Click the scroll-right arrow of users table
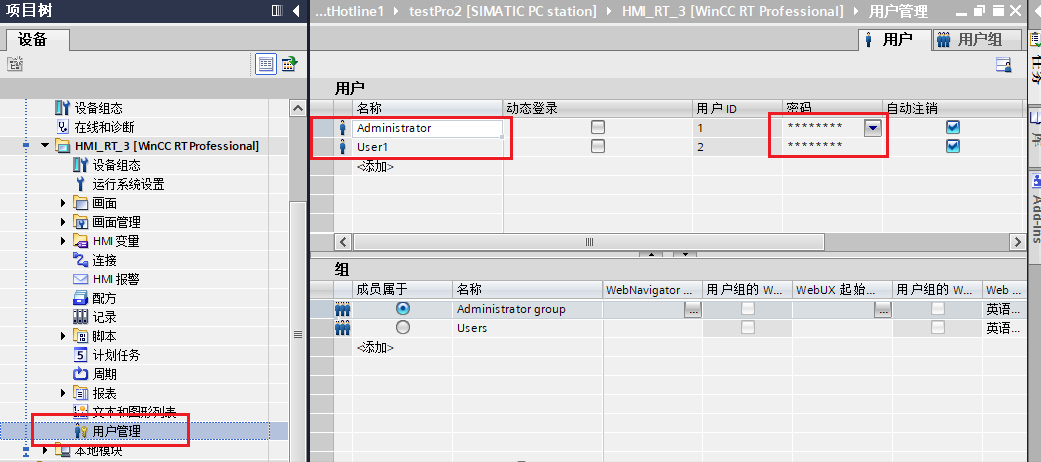Screen dimensions: 1041x462 (1016, 242)
